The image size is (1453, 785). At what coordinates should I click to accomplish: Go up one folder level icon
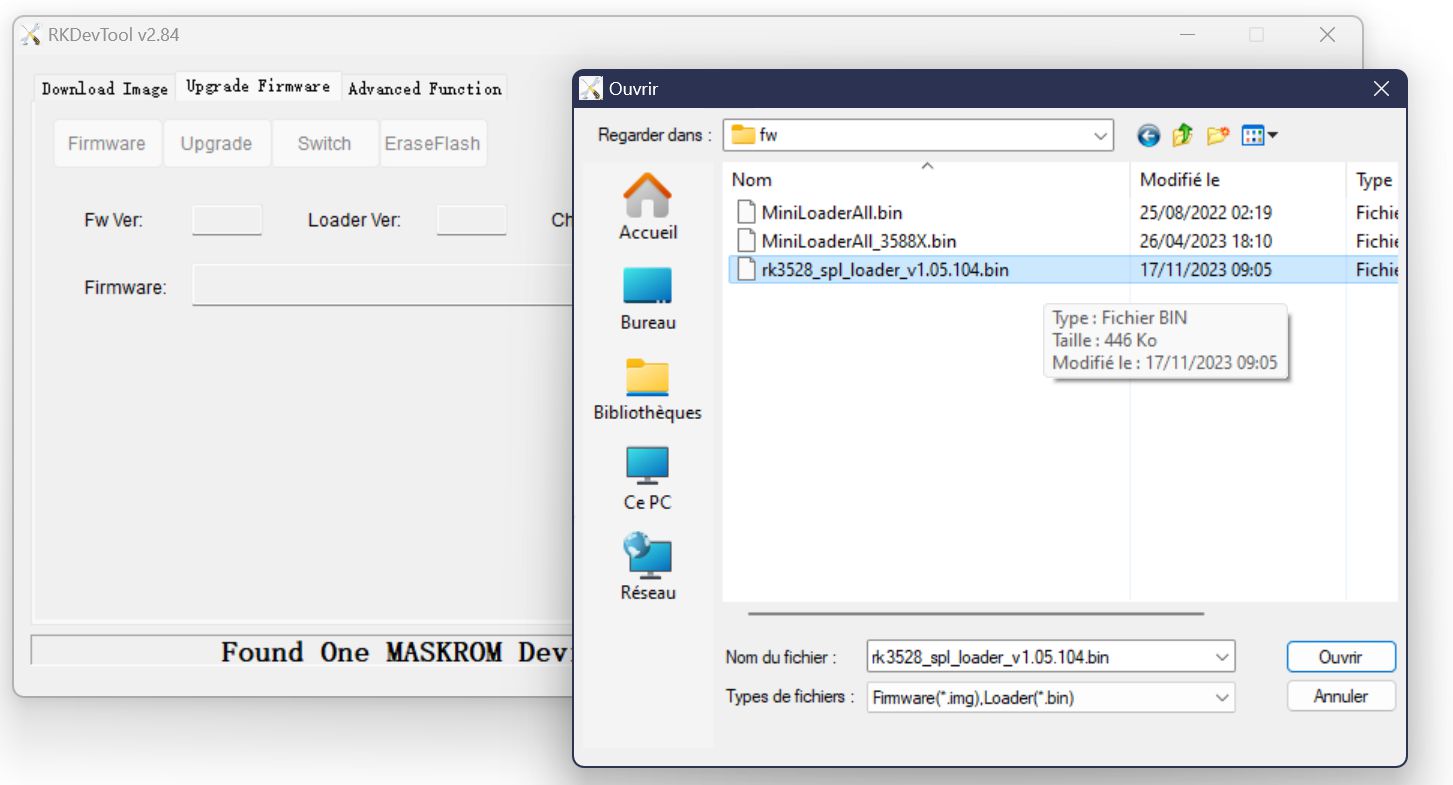(1183, 135)
